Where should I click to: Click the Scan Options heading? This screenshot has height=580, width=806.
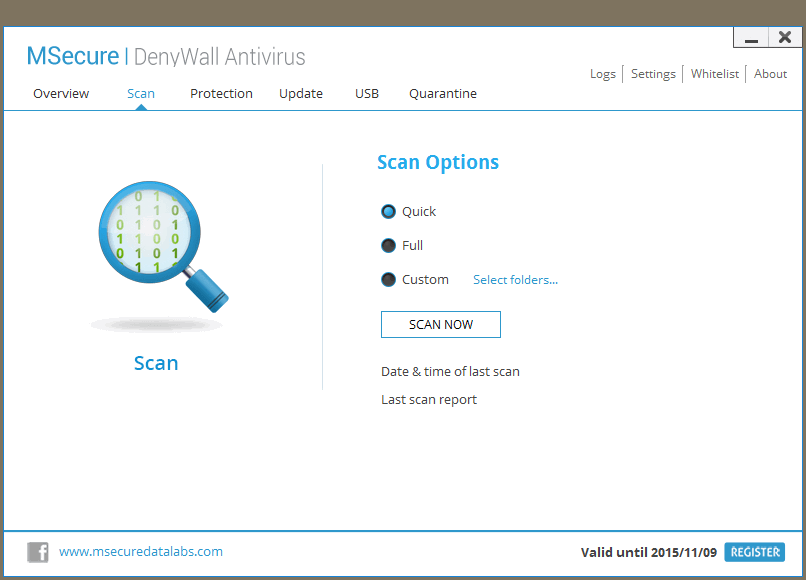click(438, 162)
